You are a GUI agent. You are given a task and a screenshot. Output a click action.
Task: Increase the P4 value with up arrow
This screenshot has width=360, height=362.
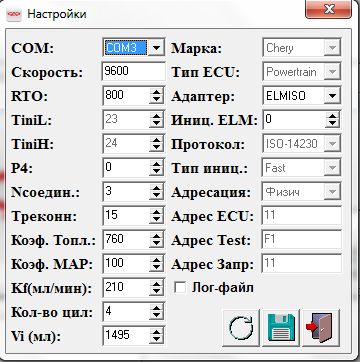point(156,164)
